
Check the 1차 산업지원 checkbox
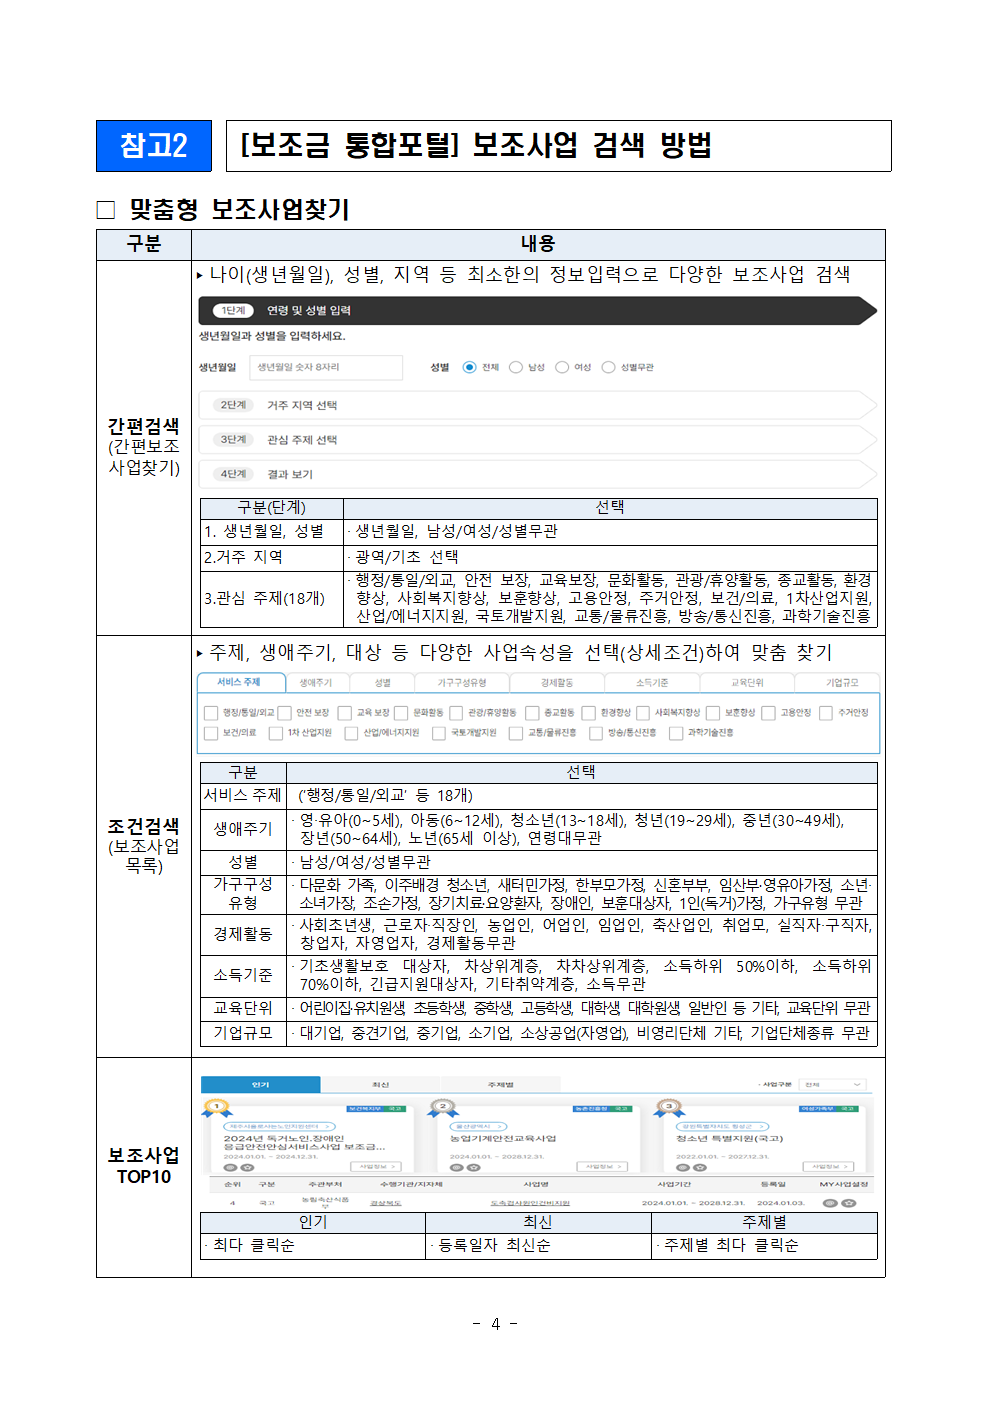[276, 733]
